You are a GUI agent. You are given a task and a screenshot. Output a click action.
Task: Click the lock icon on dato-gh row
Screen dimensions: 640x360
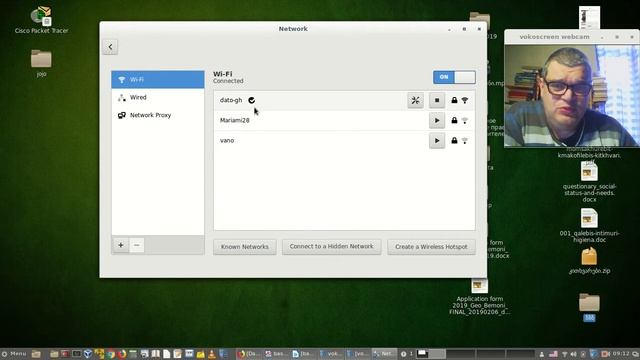pos(454,100)
